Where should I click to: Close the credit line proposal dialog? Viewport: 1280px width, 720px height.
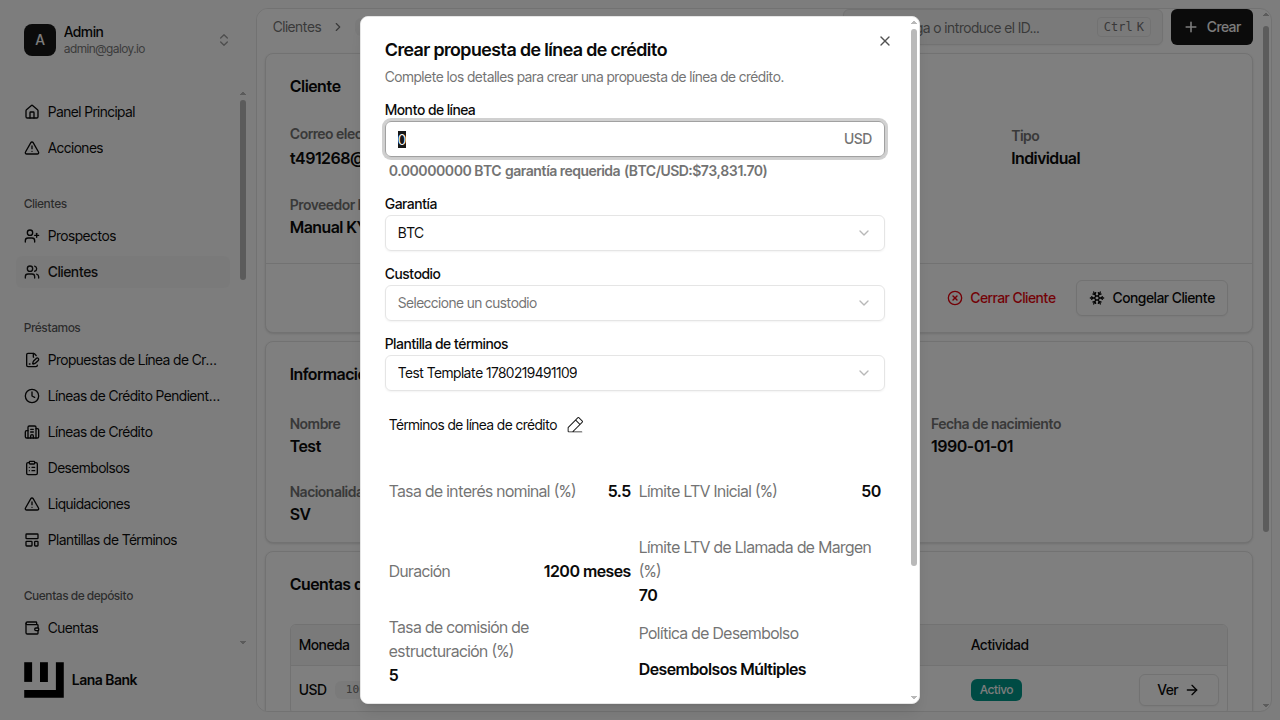[x=884, y=41]
